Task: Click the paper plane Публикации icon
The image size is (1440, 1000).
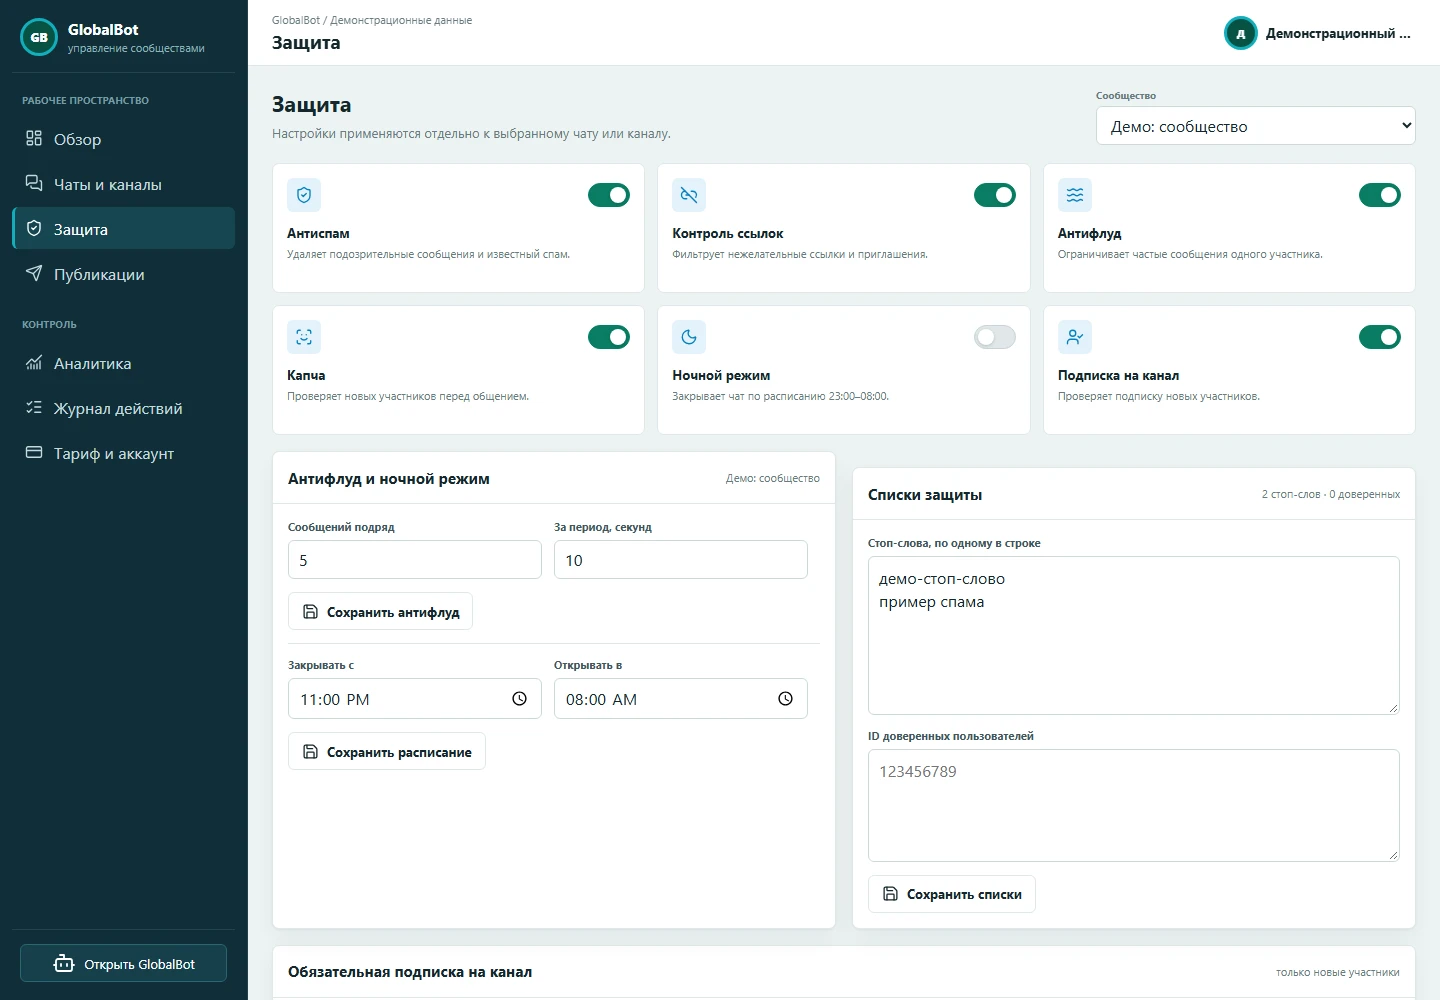Action: point(34,273)
